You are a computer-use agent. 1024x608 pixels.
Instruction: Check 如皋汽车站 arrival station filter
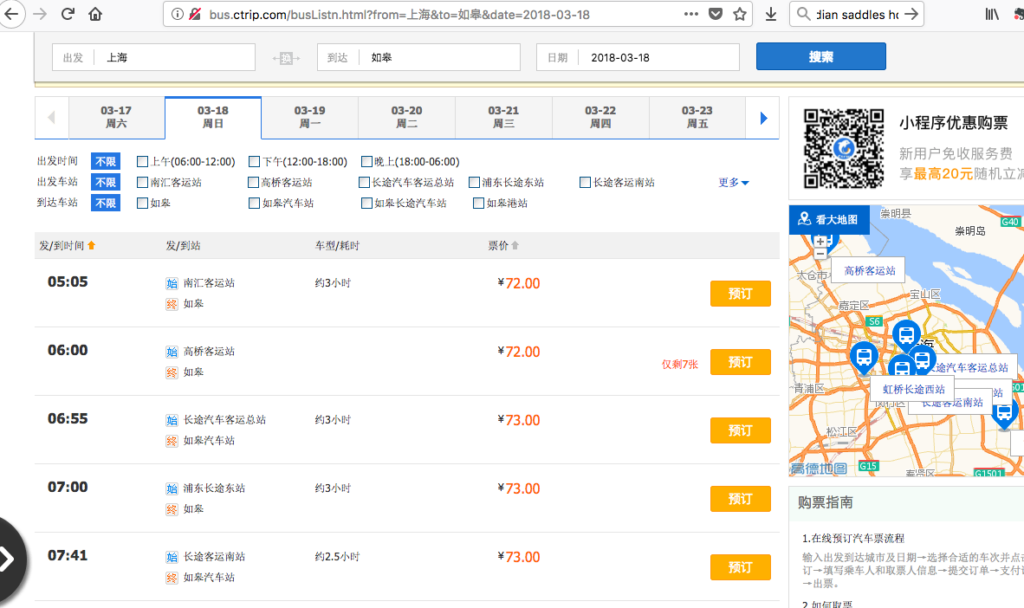254,203
